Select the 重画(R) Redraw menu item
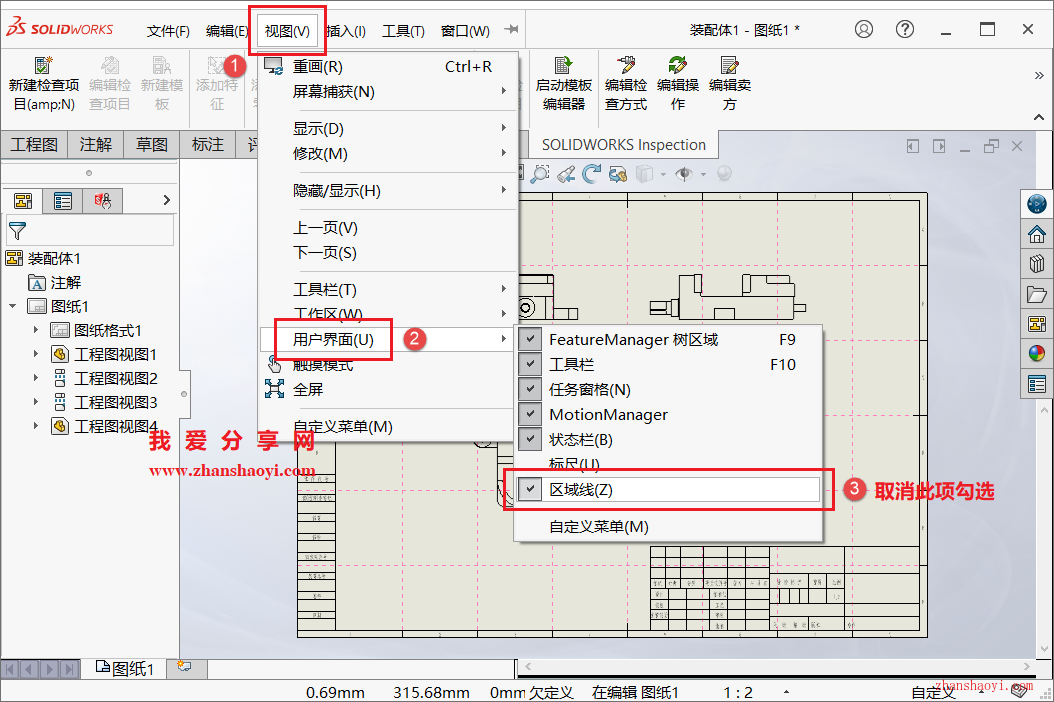1054x702 pixels. tap(389, 67)
